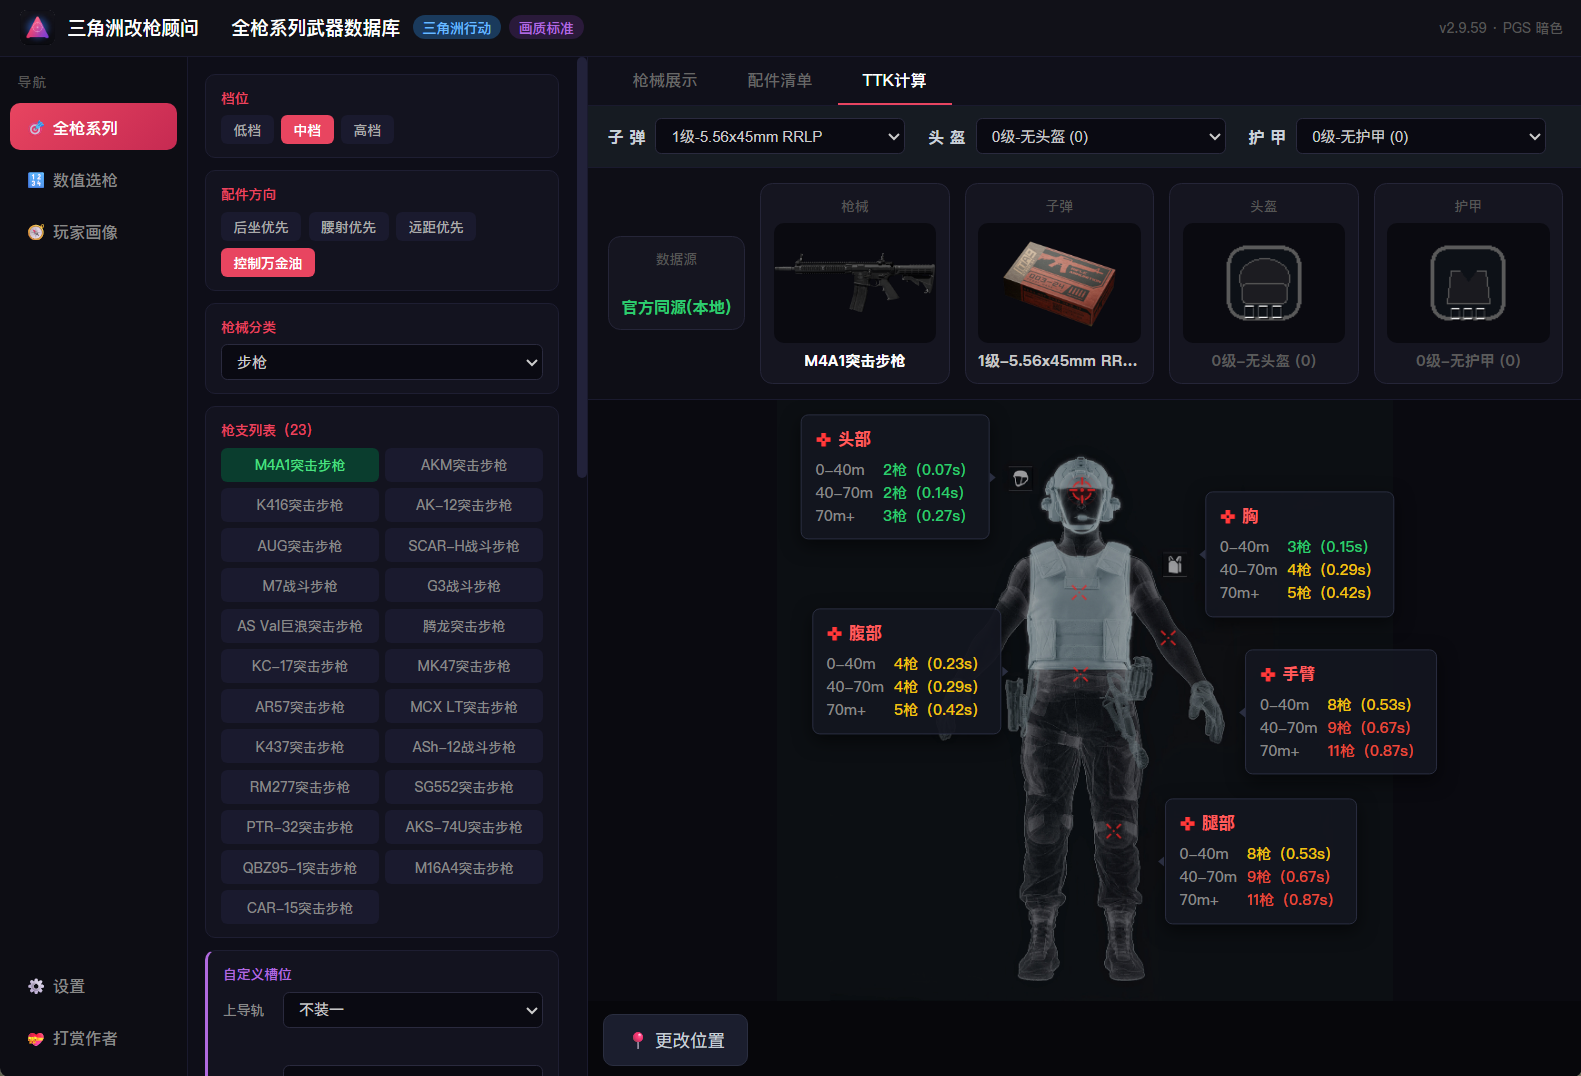
Task: Click the 官方同源(本地) data source box
Action: pos(676,283)
